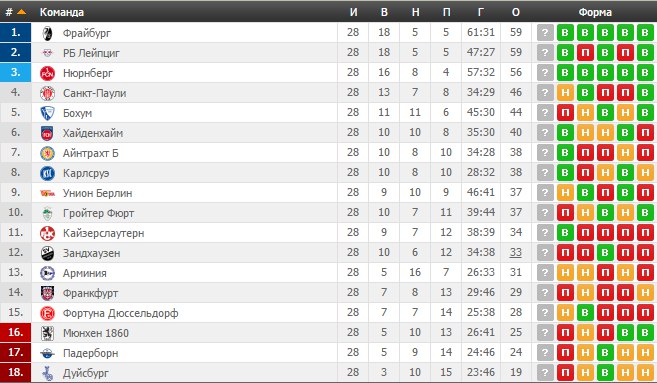The image size is (657, 383).
Task: Open the Санкт-Паули team link
Action: click(95, 93)
